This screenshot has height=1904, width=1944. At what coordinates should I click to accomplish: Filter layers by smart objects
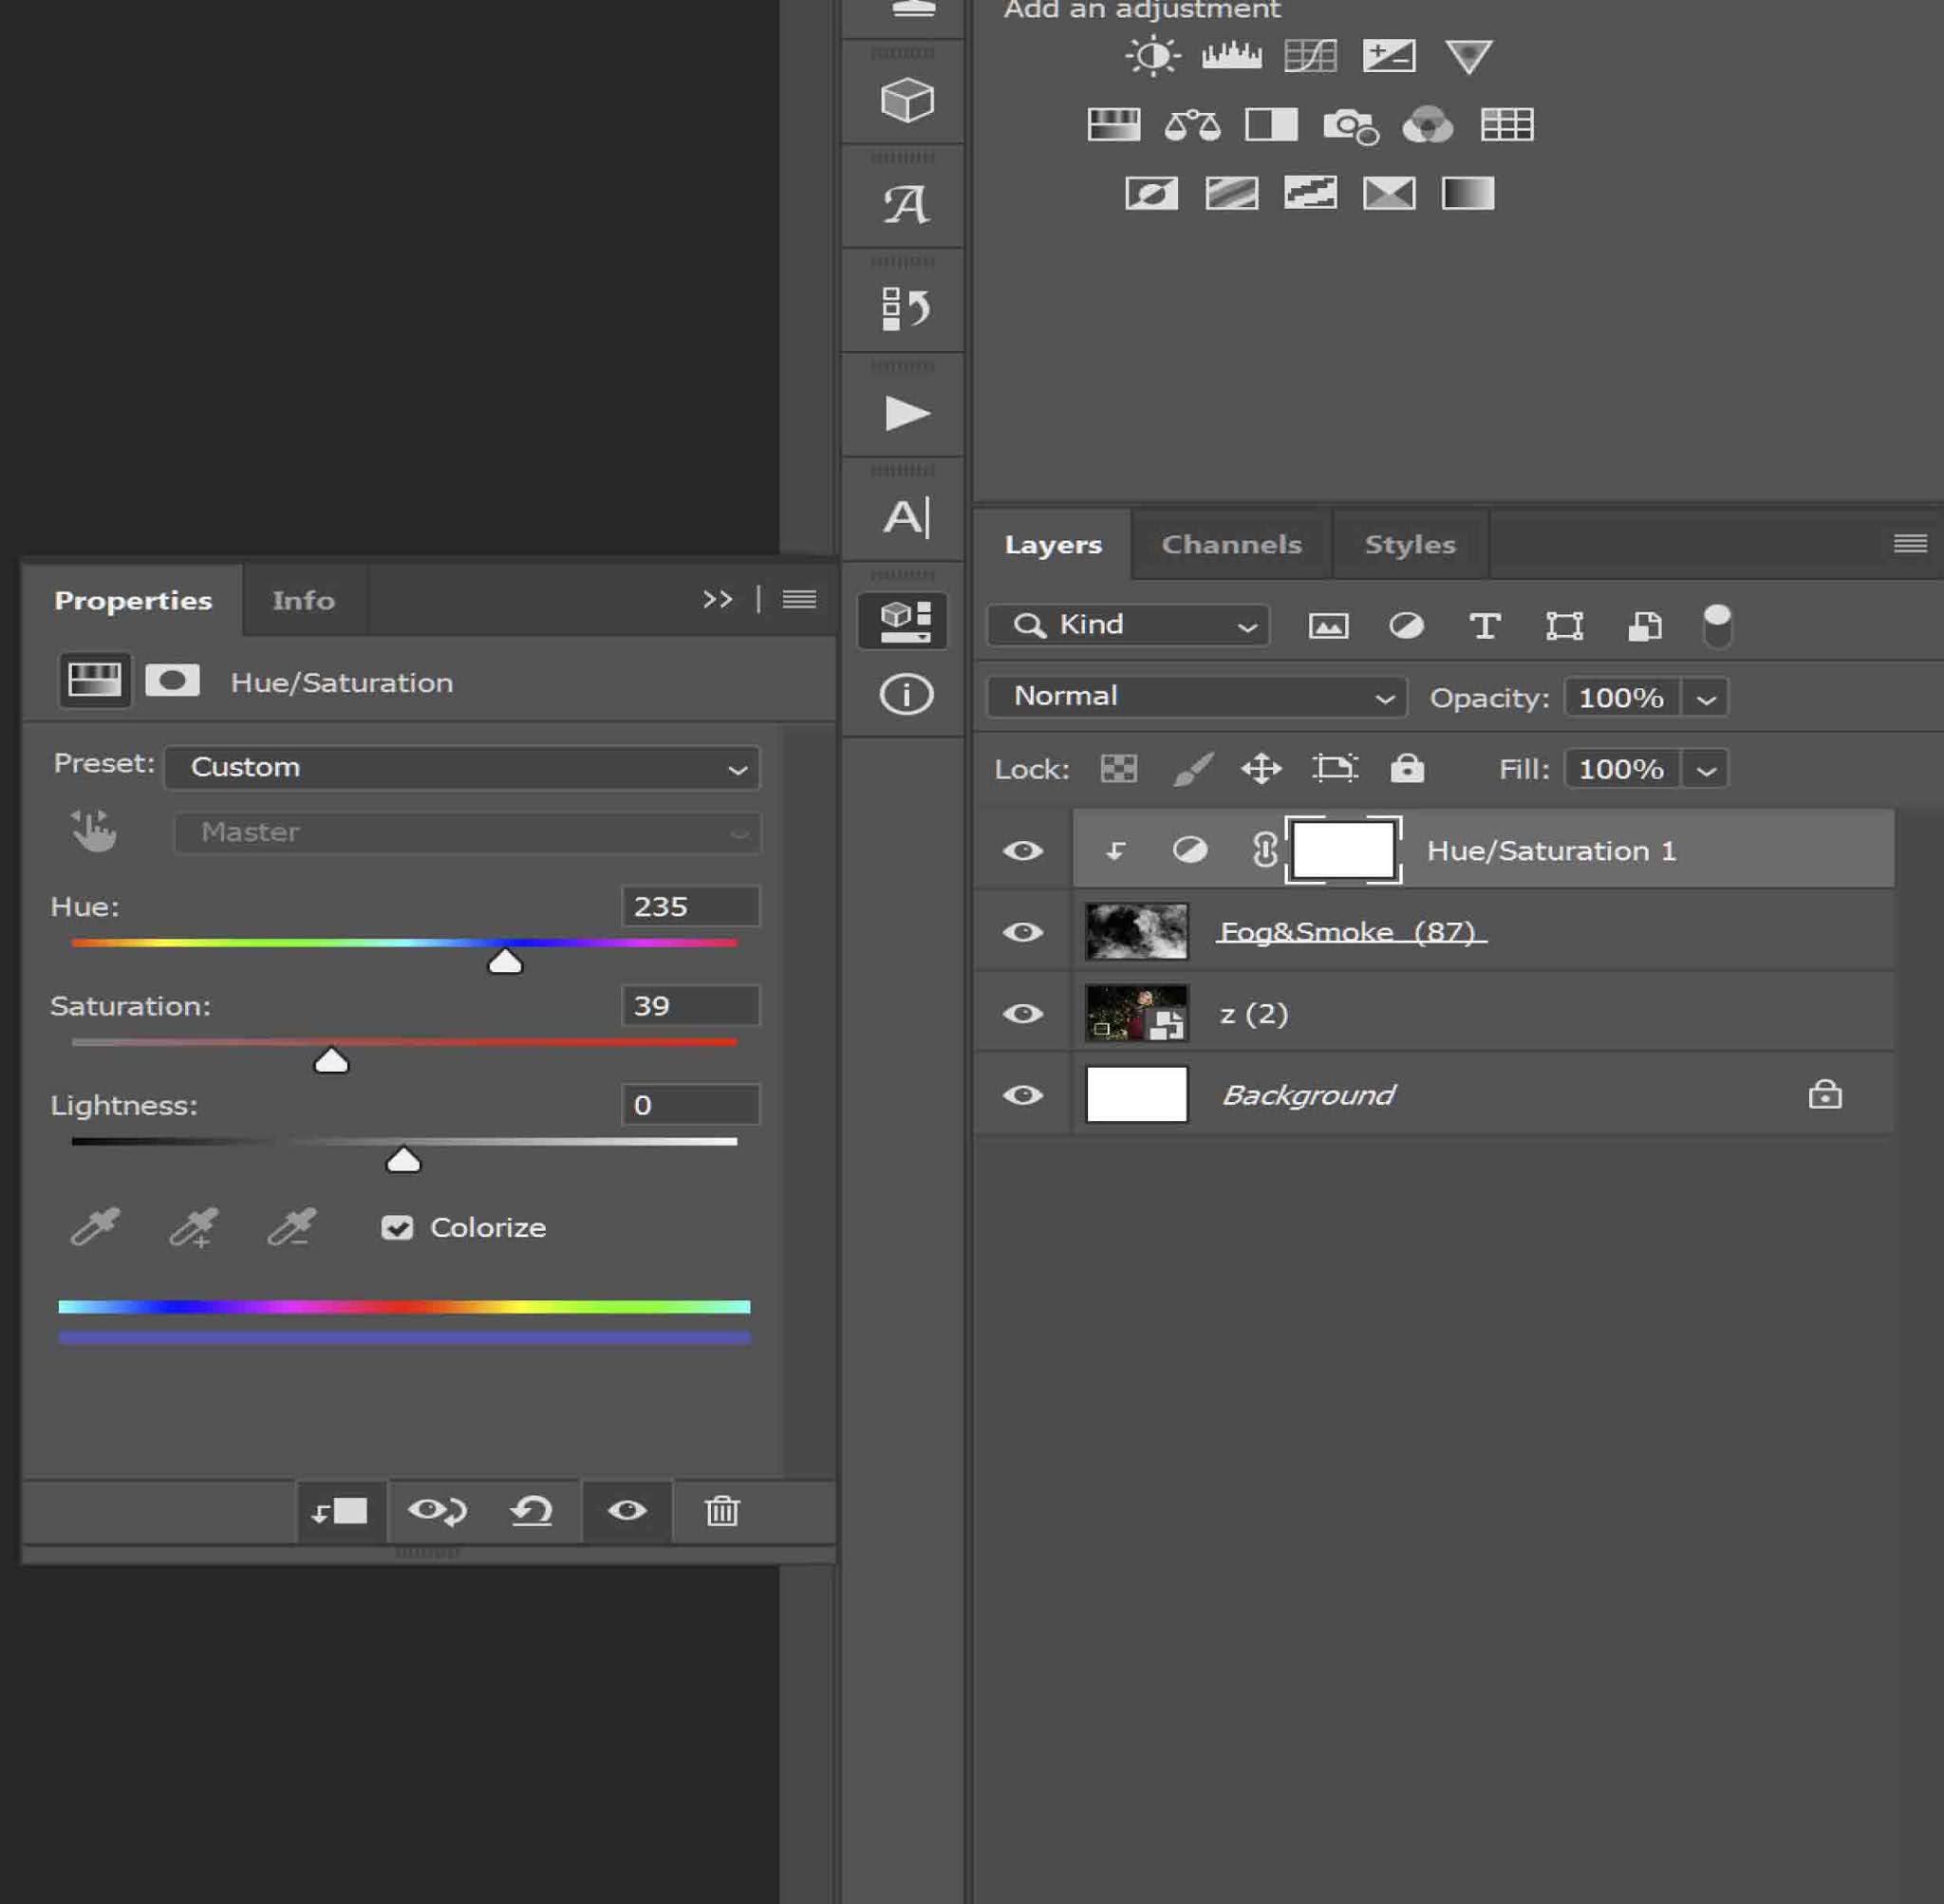click(x=1644, y=626)
